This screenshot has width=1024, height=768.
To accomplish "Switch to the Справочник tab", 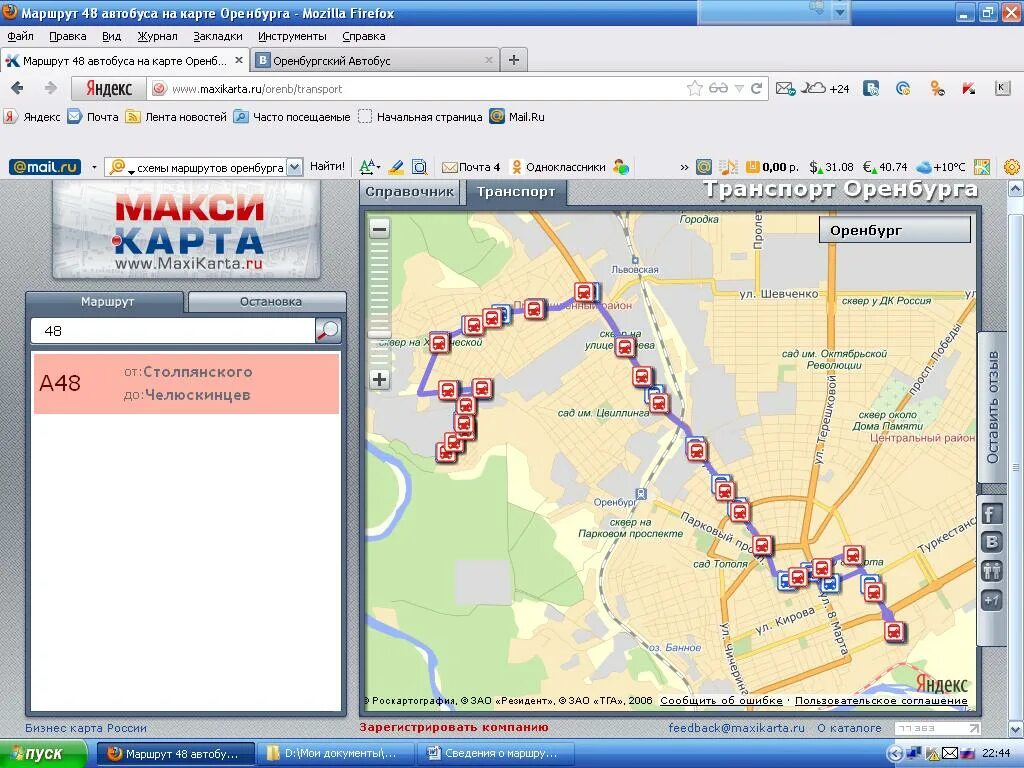I will (409, 192).
